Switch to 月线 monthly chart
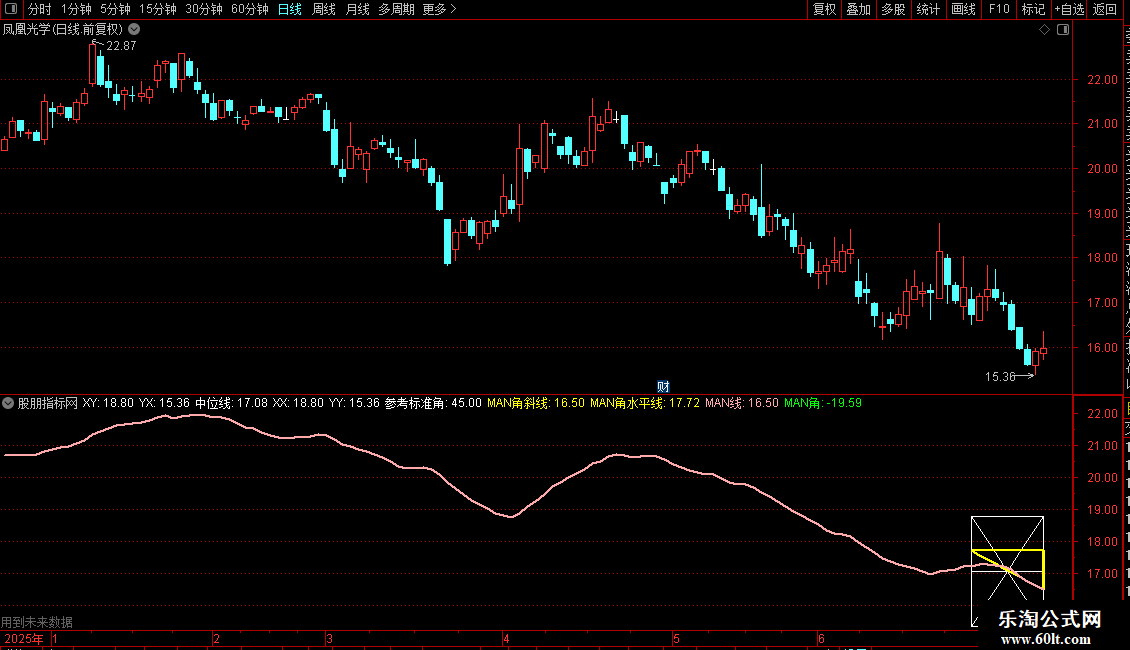 [x=357, y=9]
